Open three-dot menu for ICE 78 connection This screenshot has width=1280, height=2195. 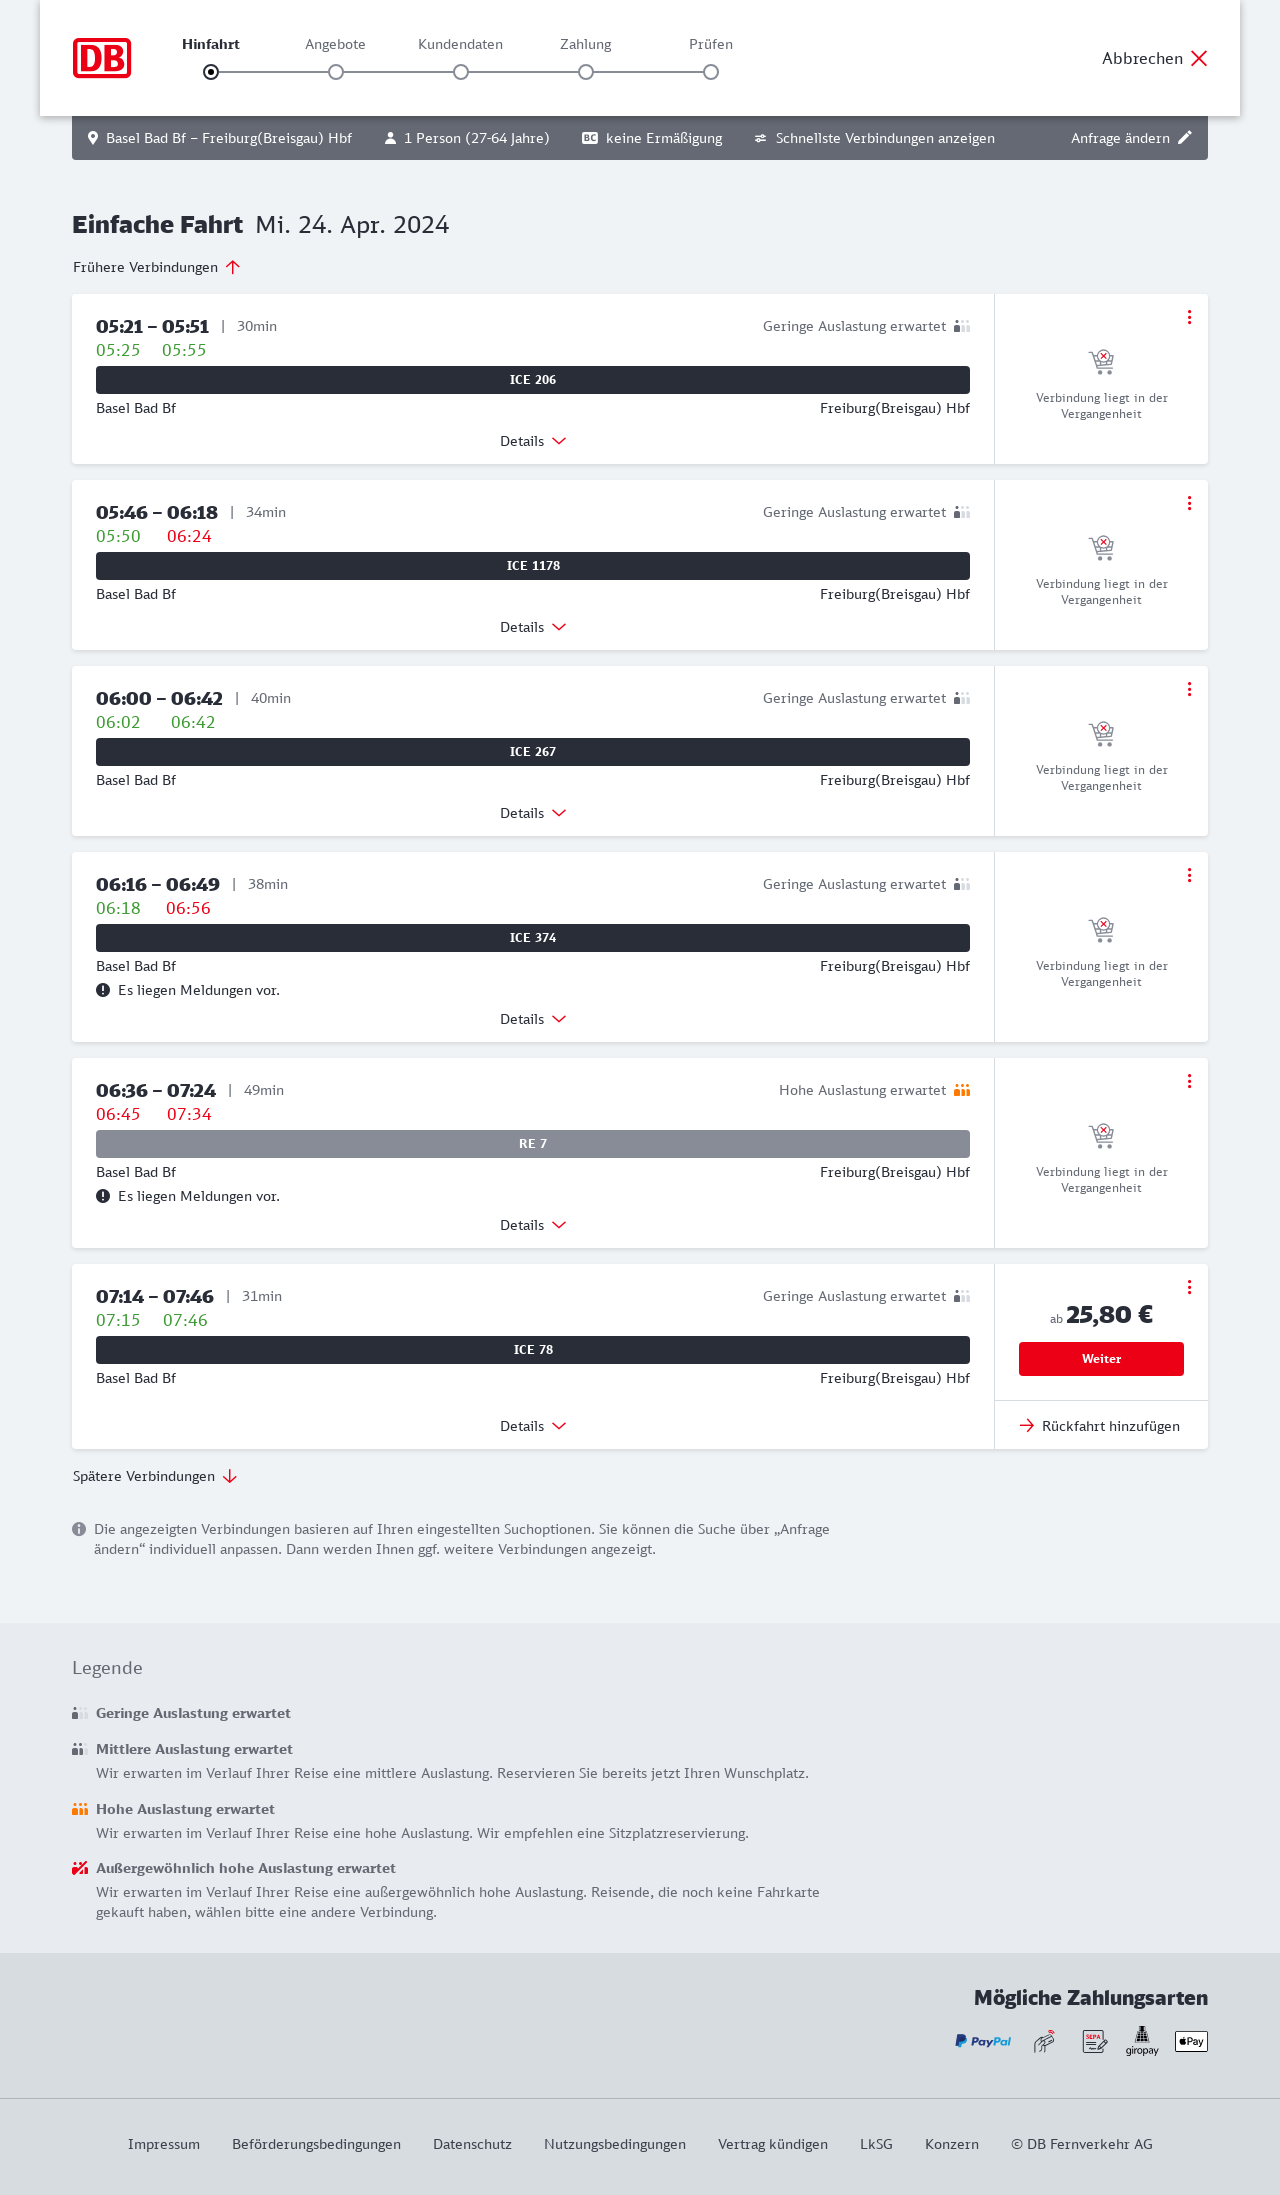point(1189,1287)
